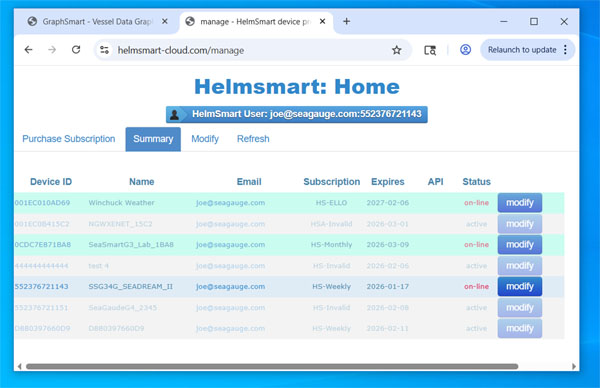Click email link in Winchuck Weather row

(230, 203)
